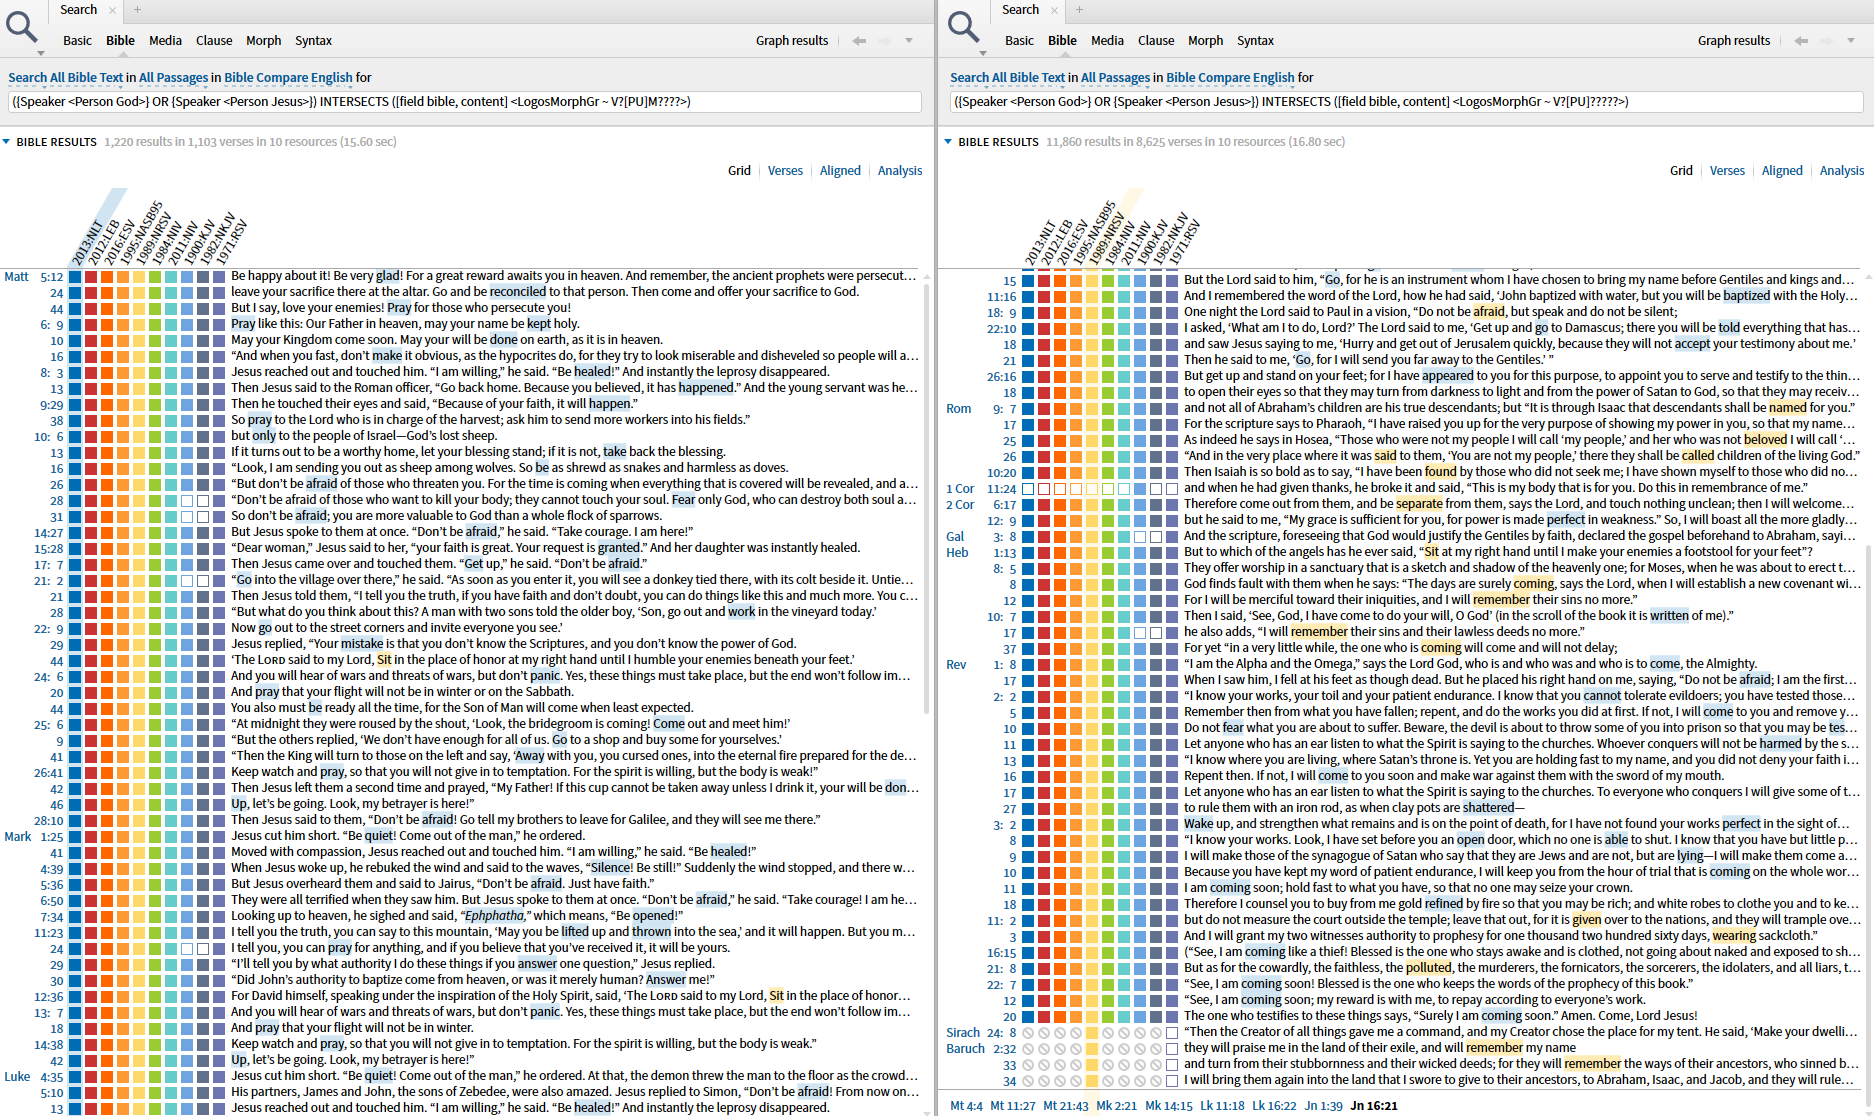Click the Rom book label in right panel

coord(958,409)
